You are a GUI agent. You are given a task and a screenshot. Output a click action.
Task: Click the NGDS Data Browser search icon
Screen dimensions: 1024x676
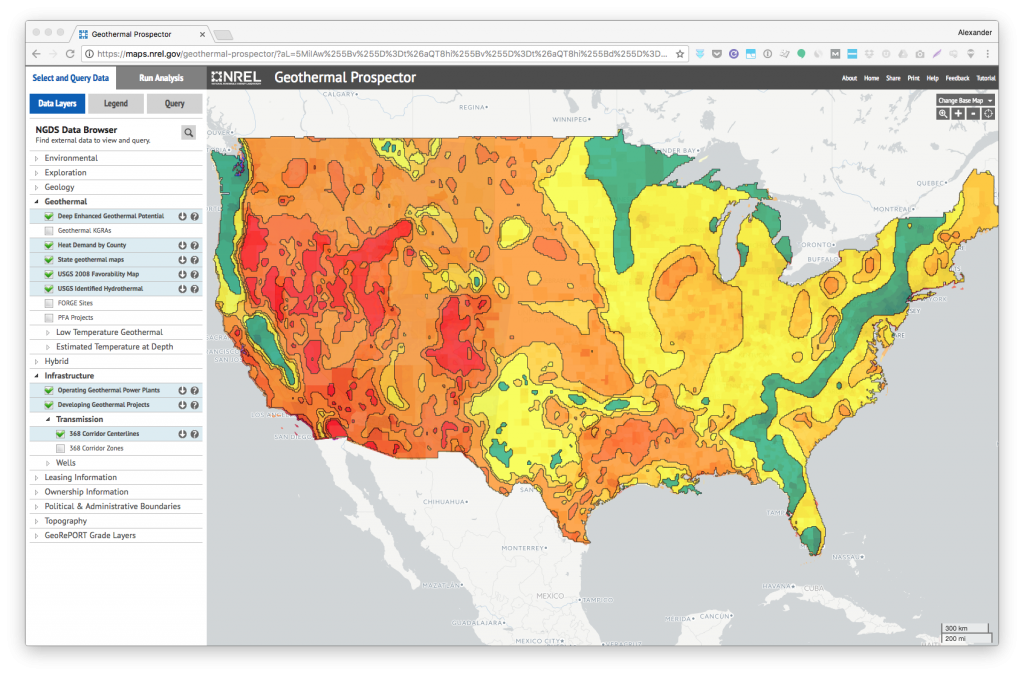tap(188, 132)
